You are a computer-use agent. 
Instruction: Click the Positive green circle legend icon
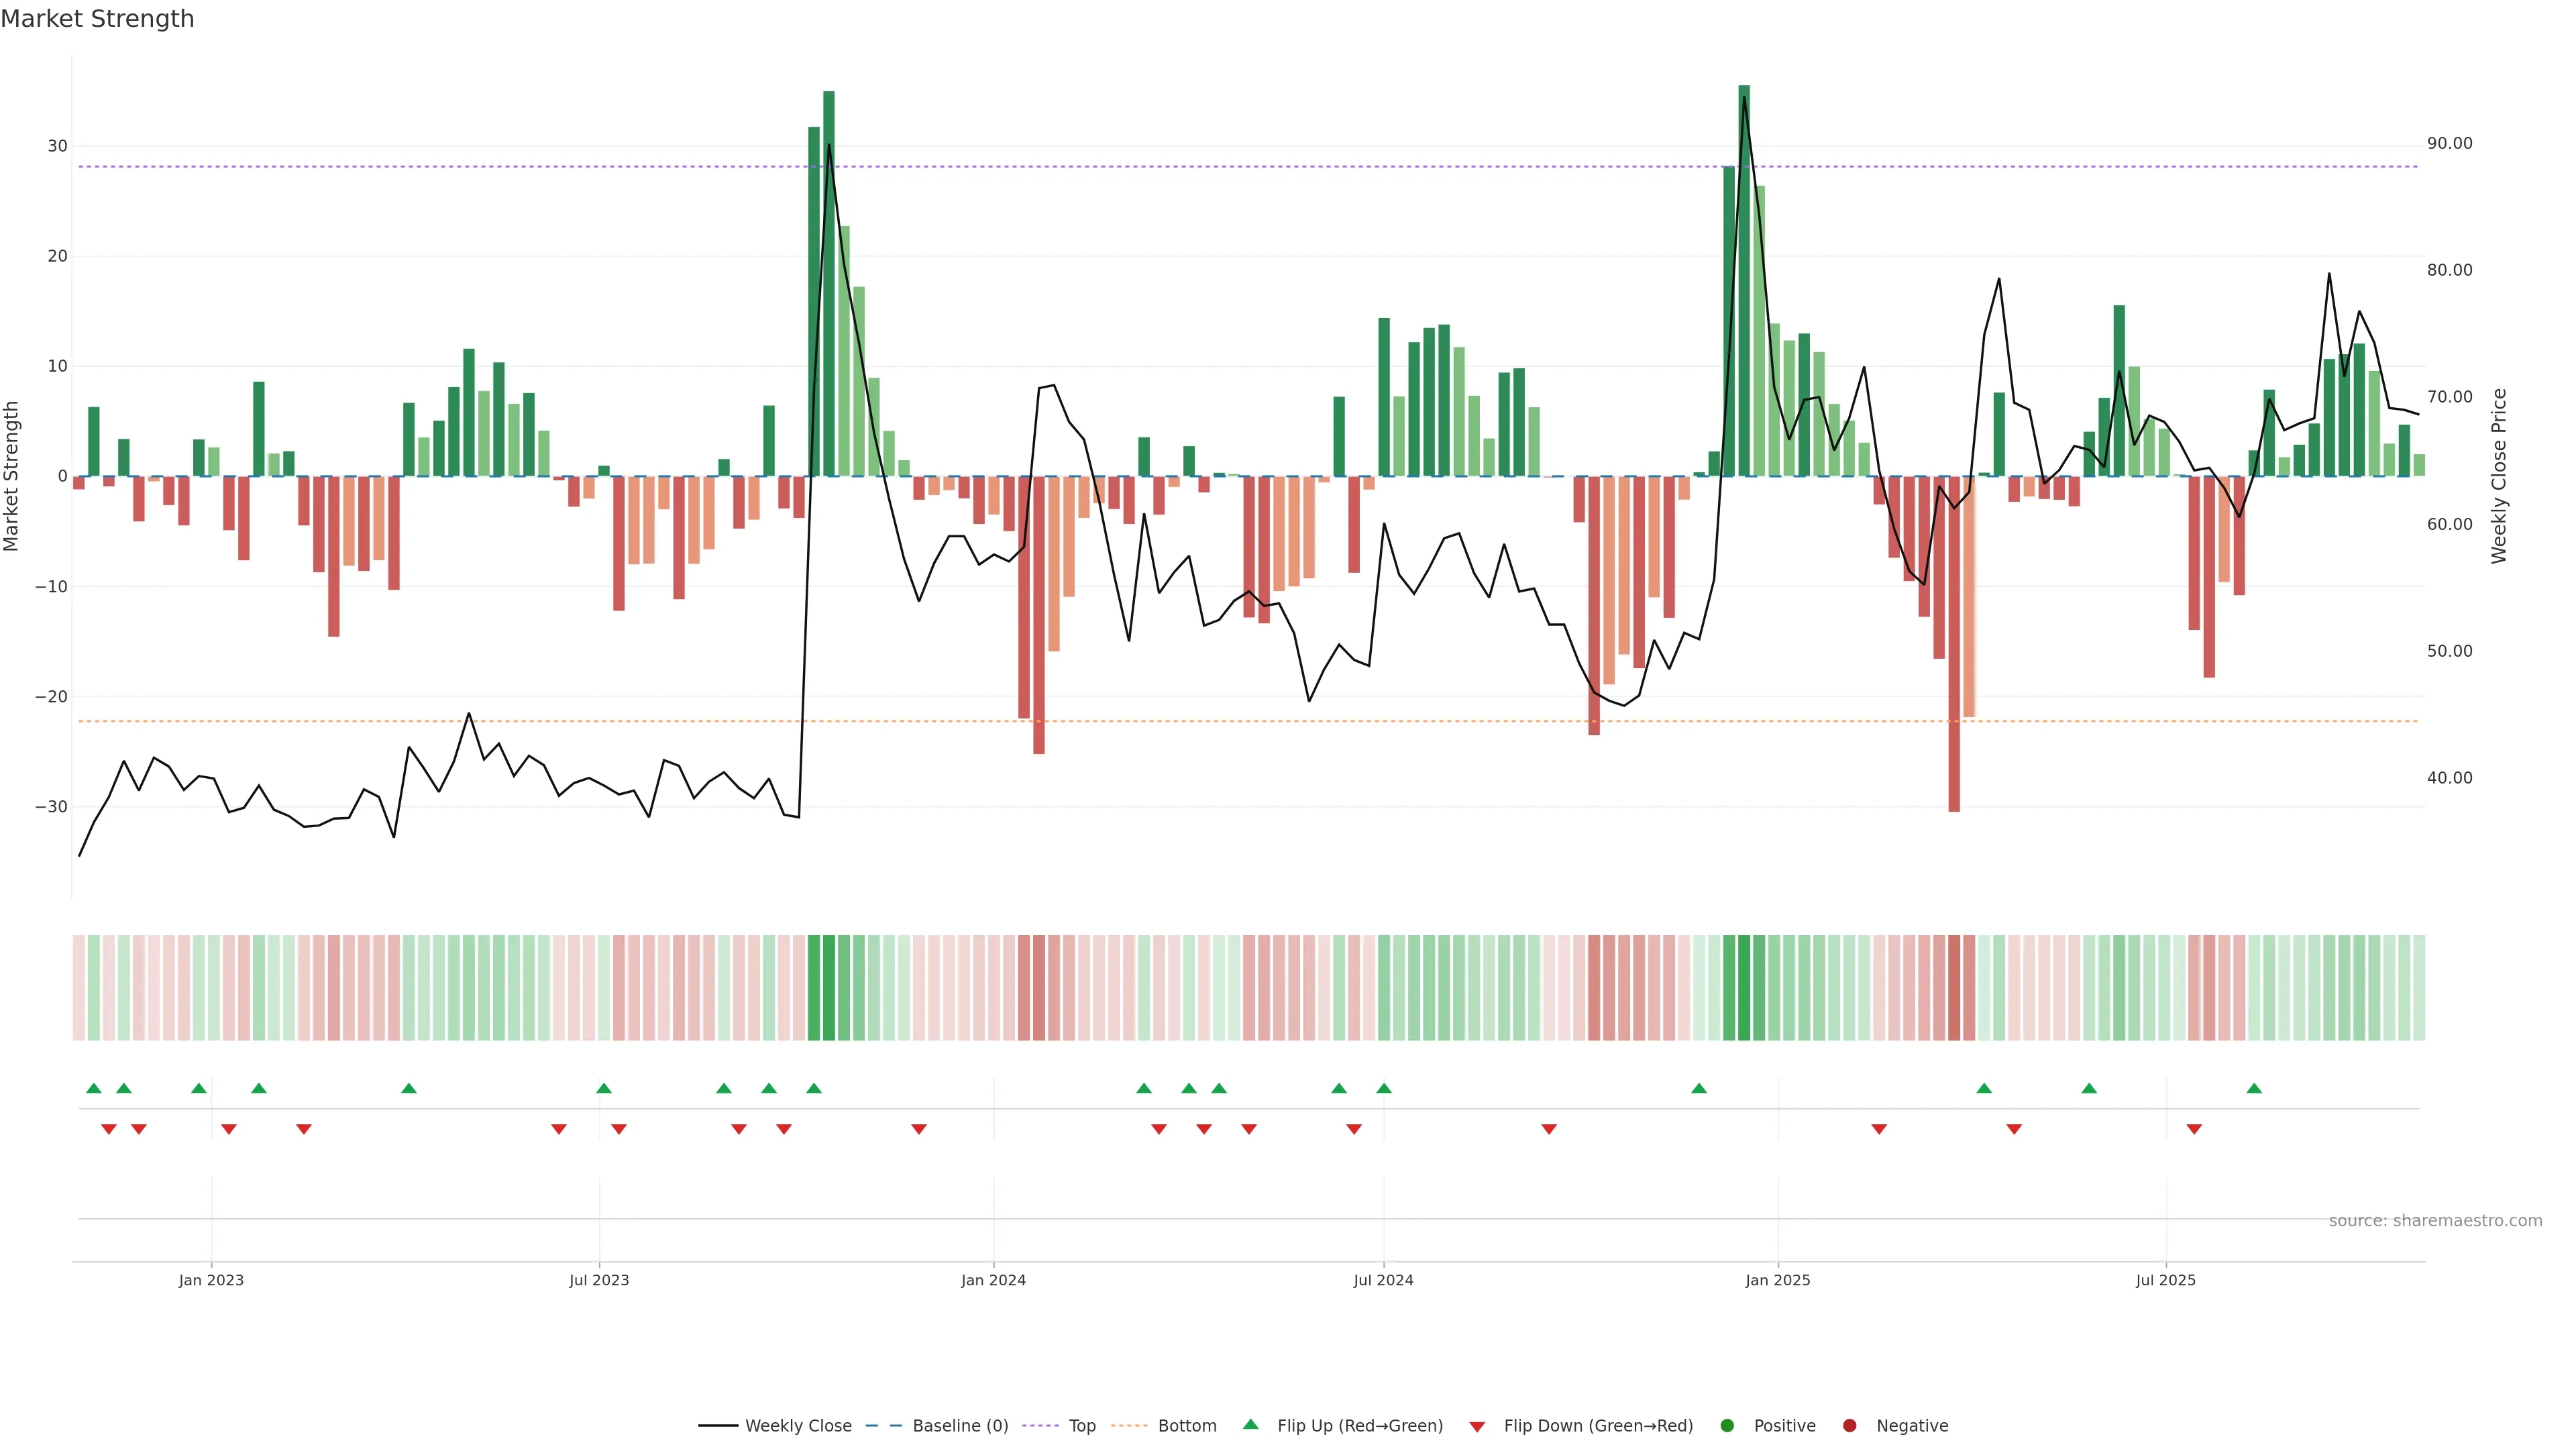(x=1727, y=1425)
